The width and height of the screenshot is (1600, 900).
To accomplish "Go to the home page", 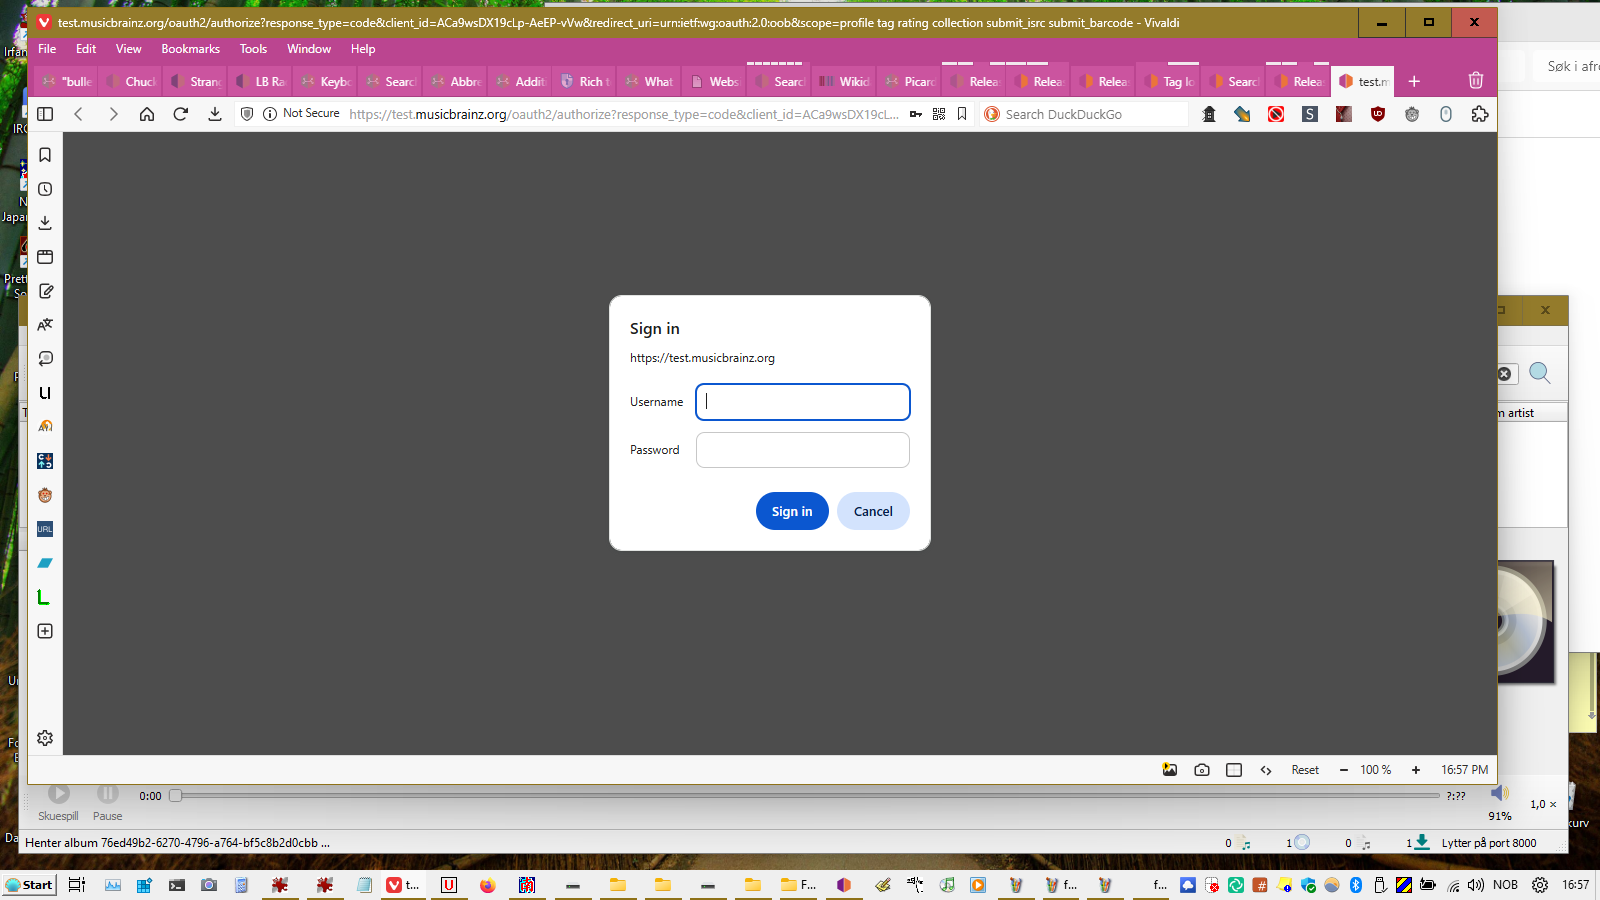I will click(x=147, y=114).
